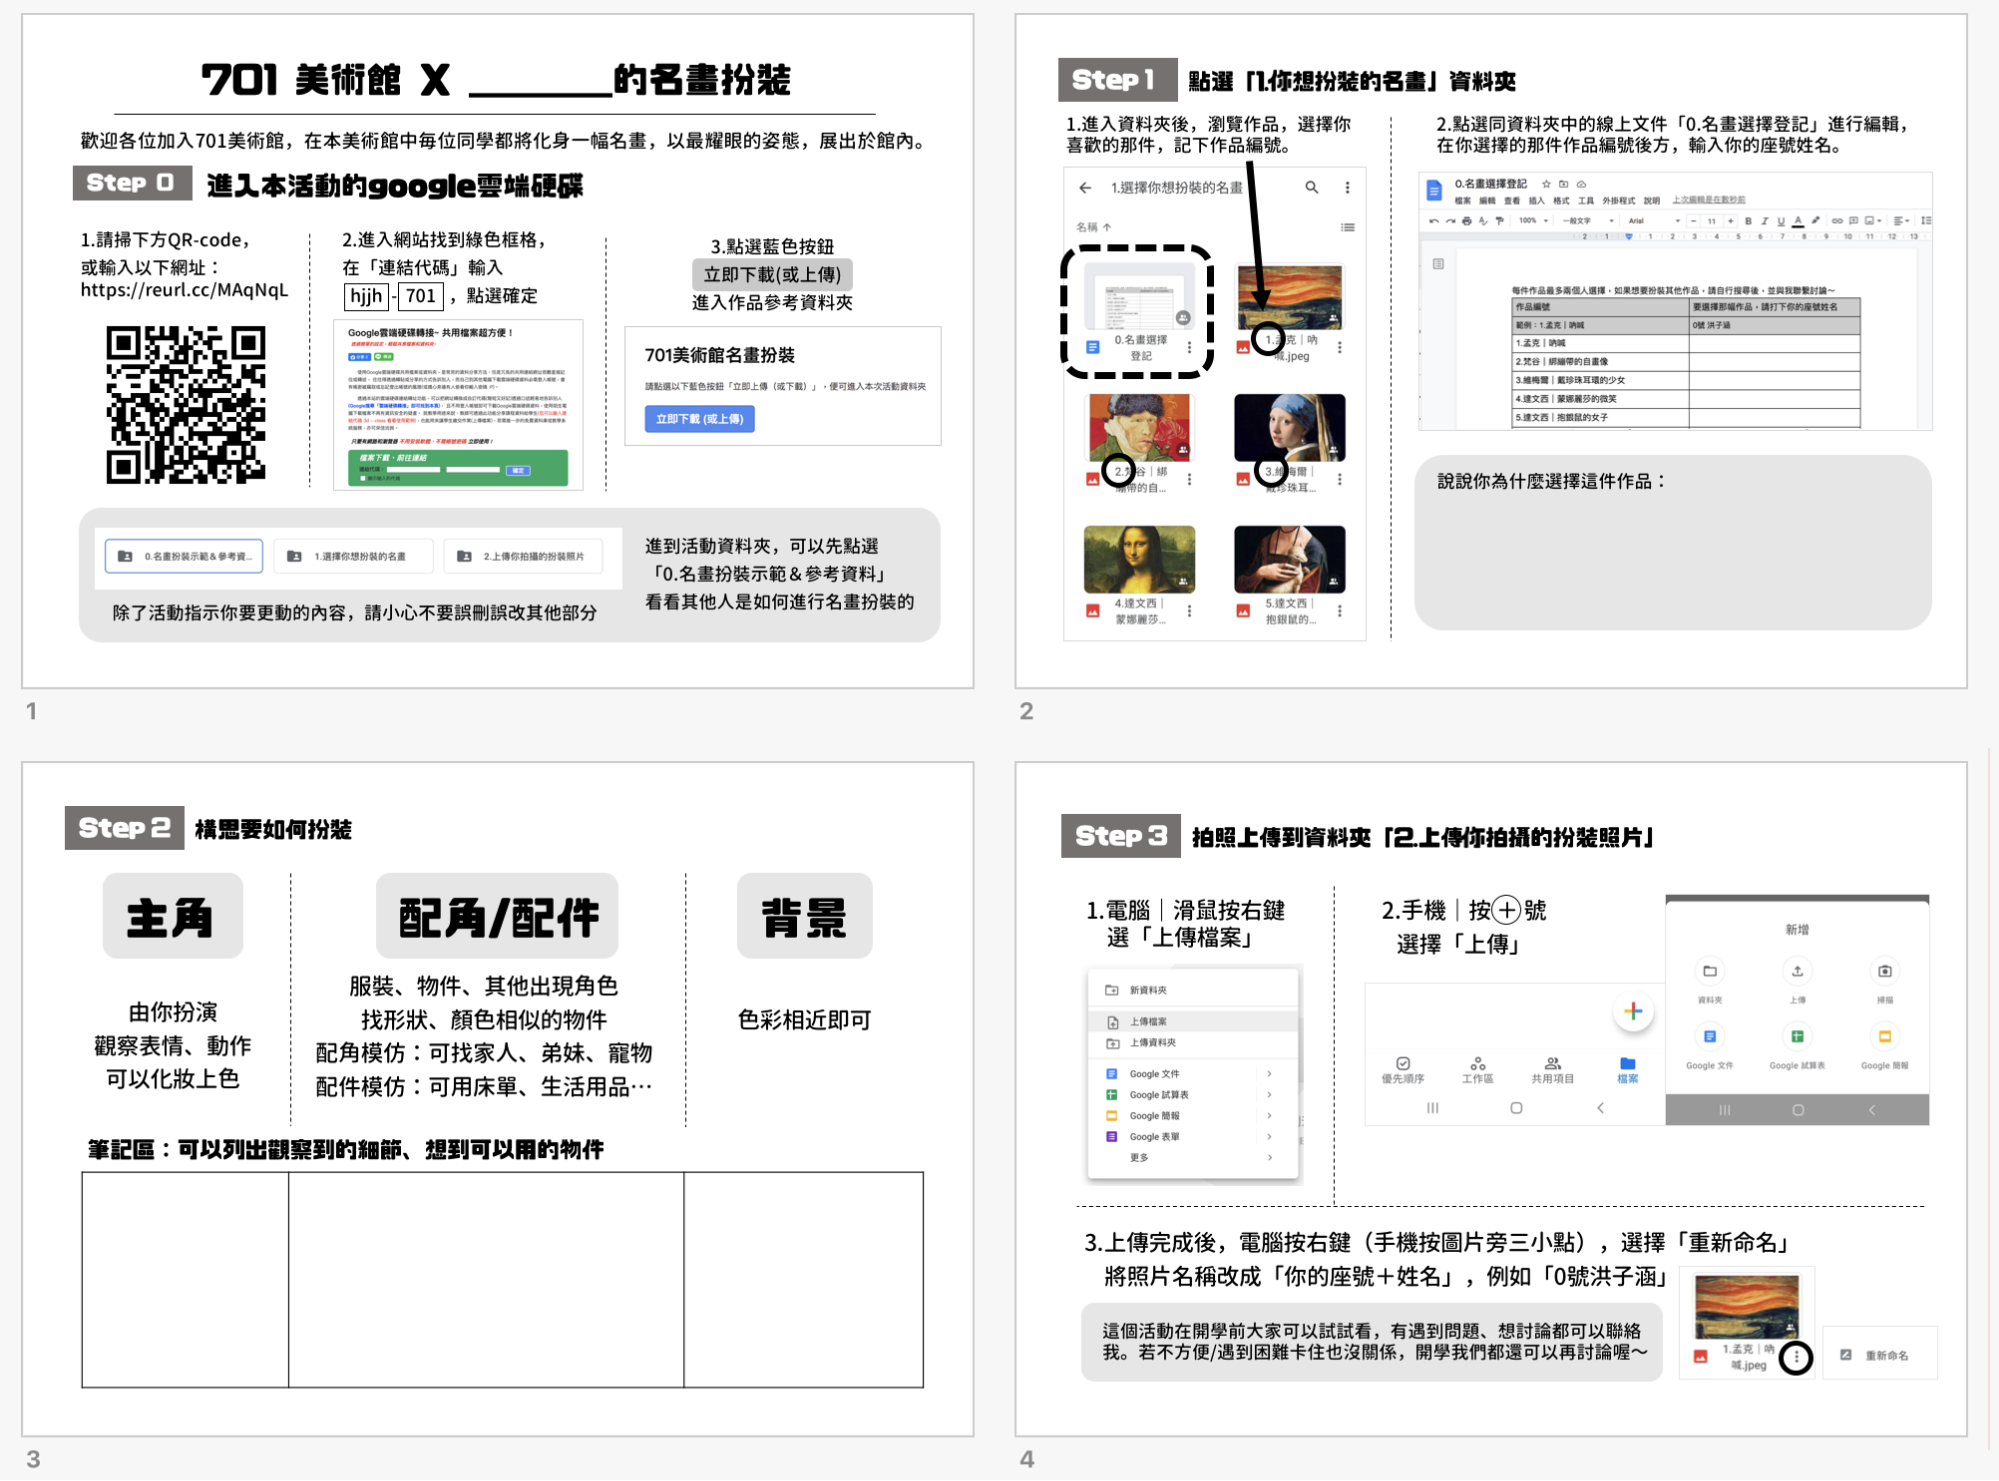Image resolution: width=1999 pixels, height=1481 pixels.
Task: Click the blue indent marker on the Docs ruler
Action: (1629, 236)
